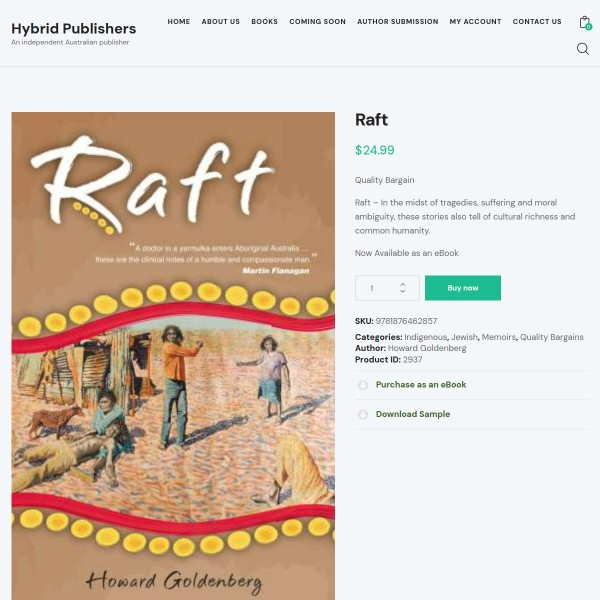Open the Indigenous category link
The height and width of the screenshot is (600, 600).
426,337
